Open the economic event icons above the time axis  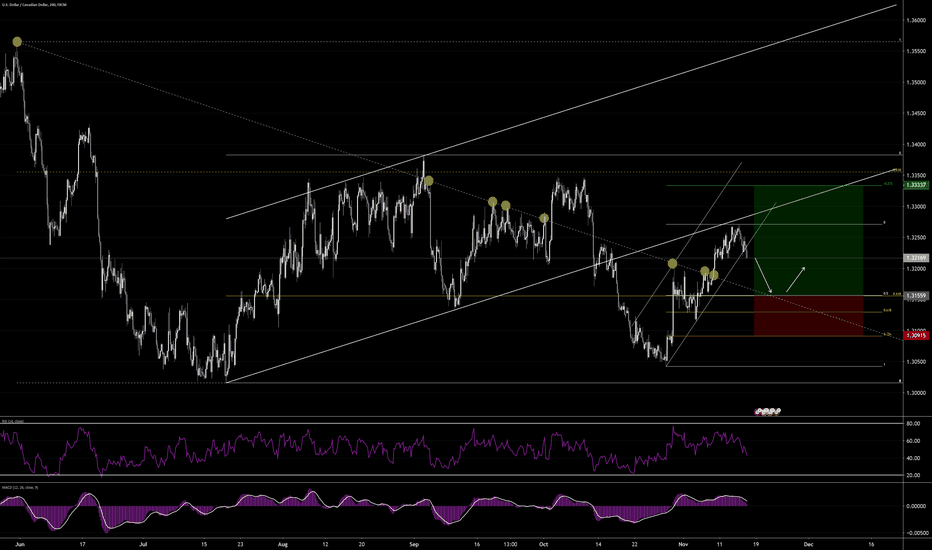(x=768, y=410)
